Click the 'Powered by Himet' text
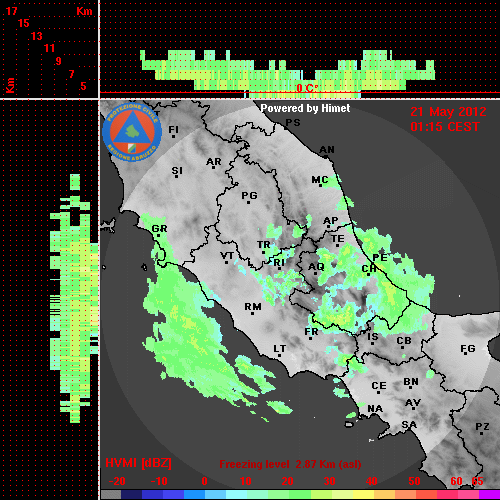 305,108
